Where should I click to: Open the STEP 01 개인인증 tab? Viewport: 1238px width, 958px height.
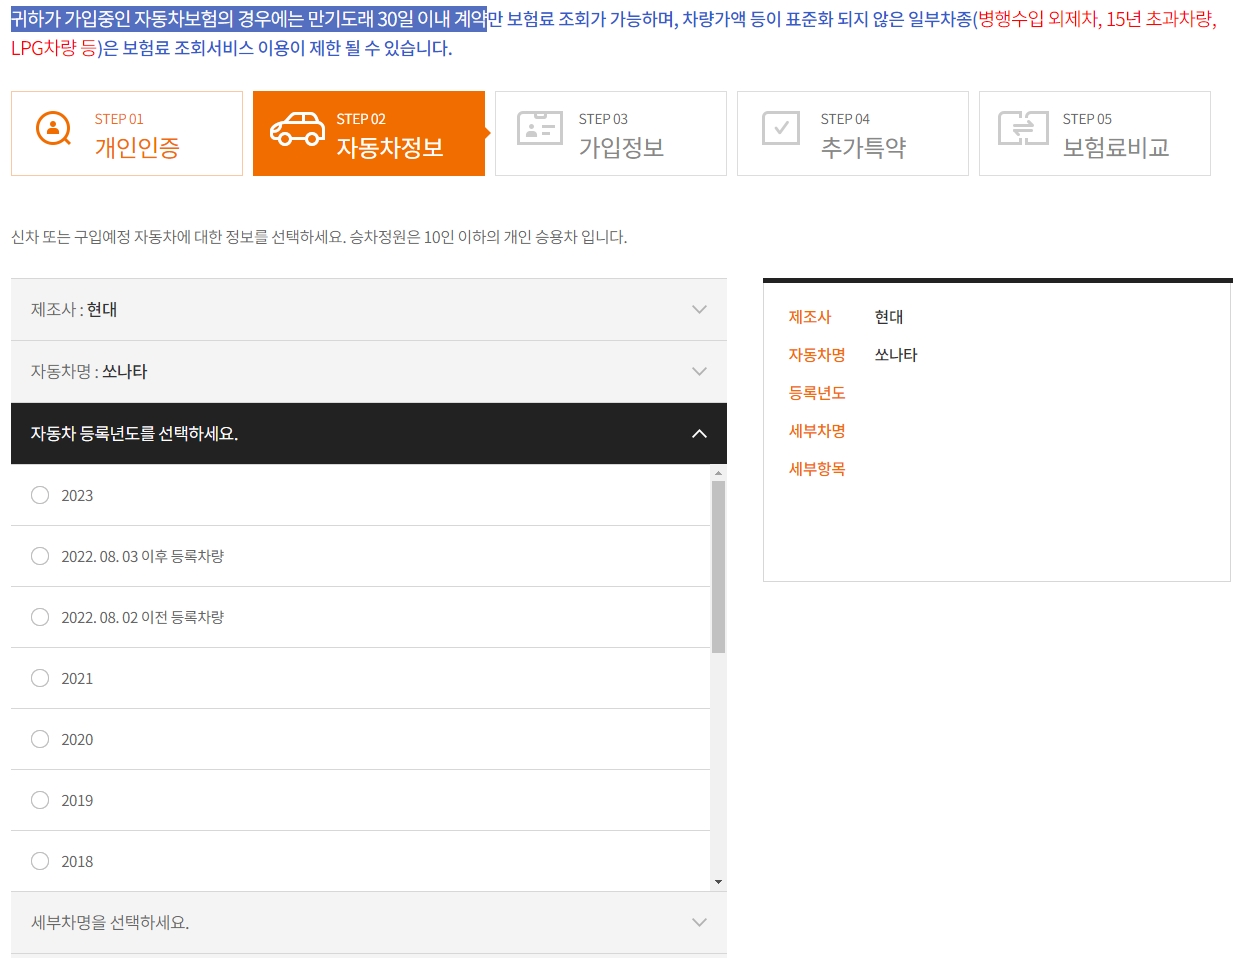[x=127, y=134]
